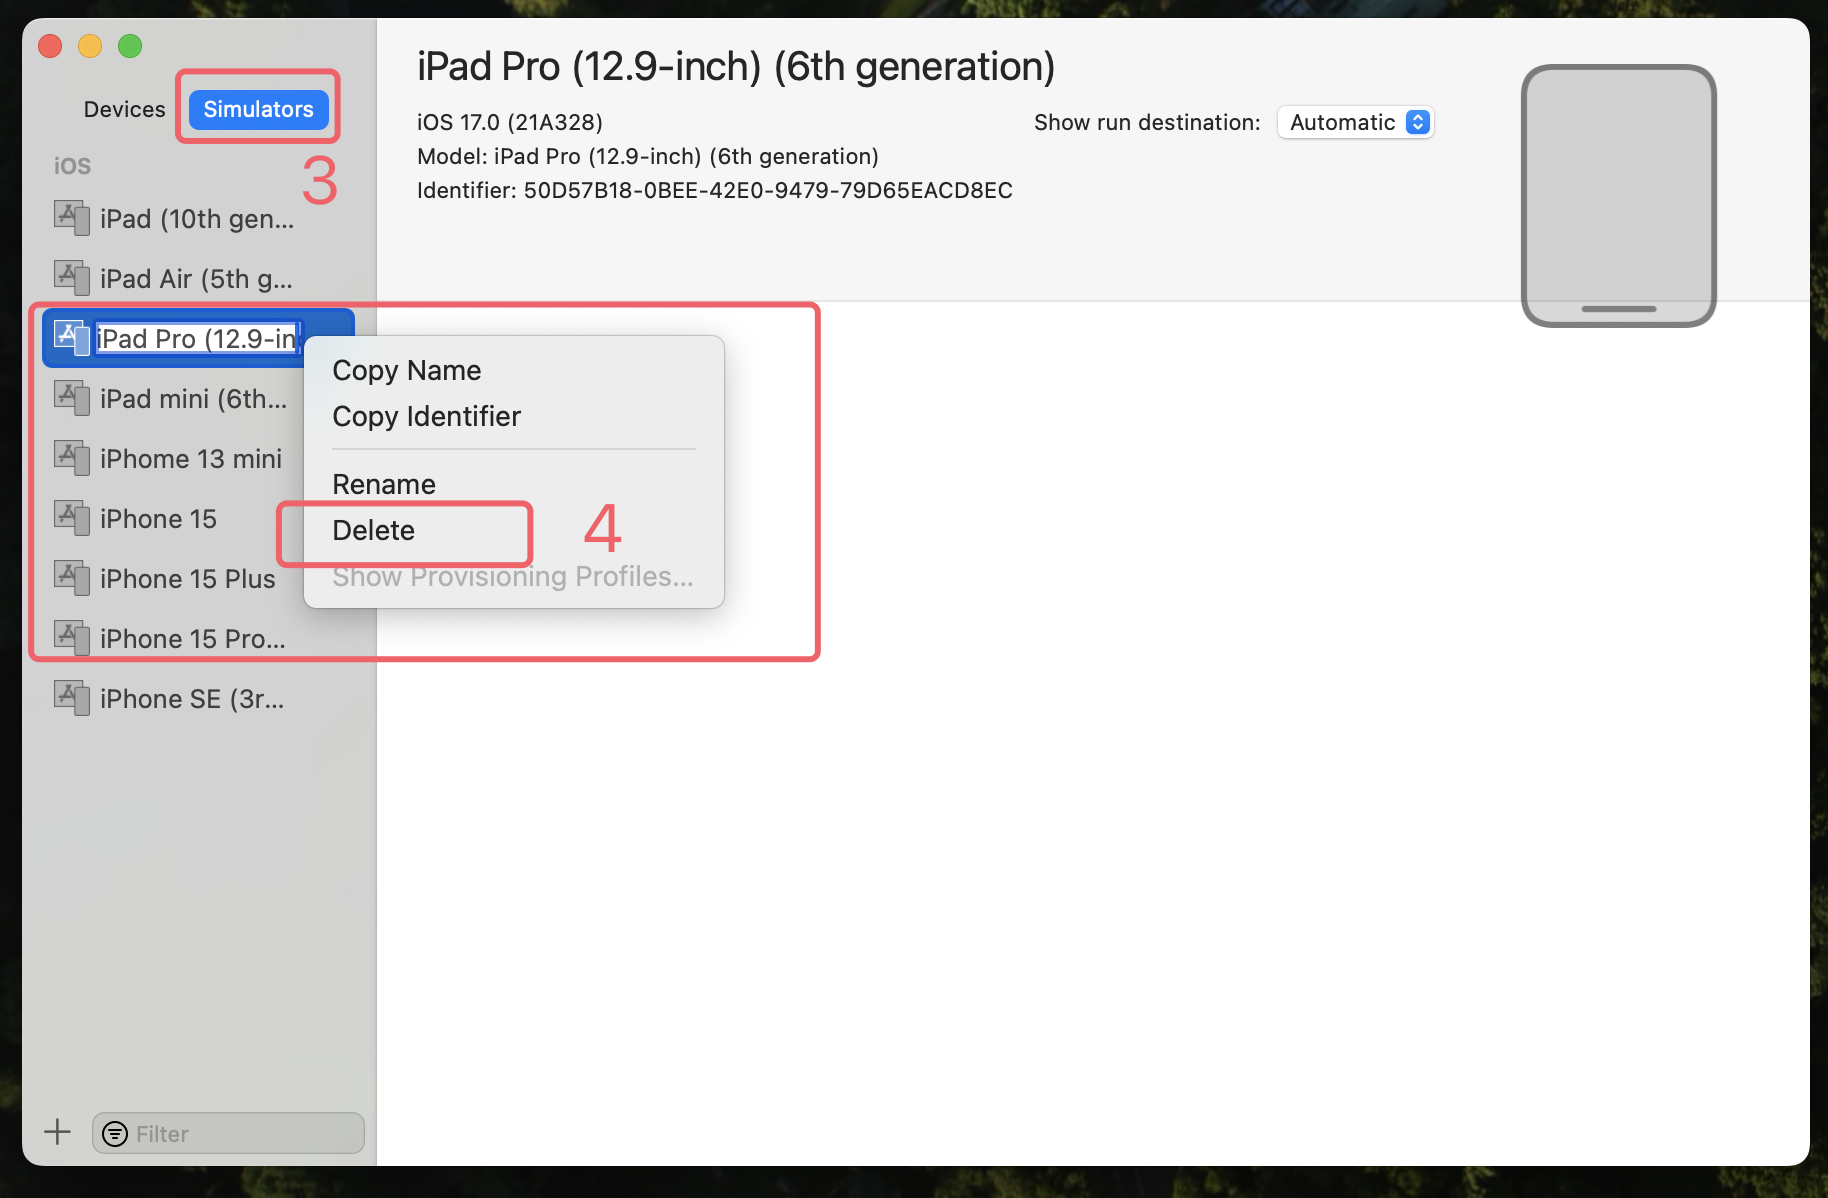Click the iPhone 13 mini simulator icon

coord(72,457)
